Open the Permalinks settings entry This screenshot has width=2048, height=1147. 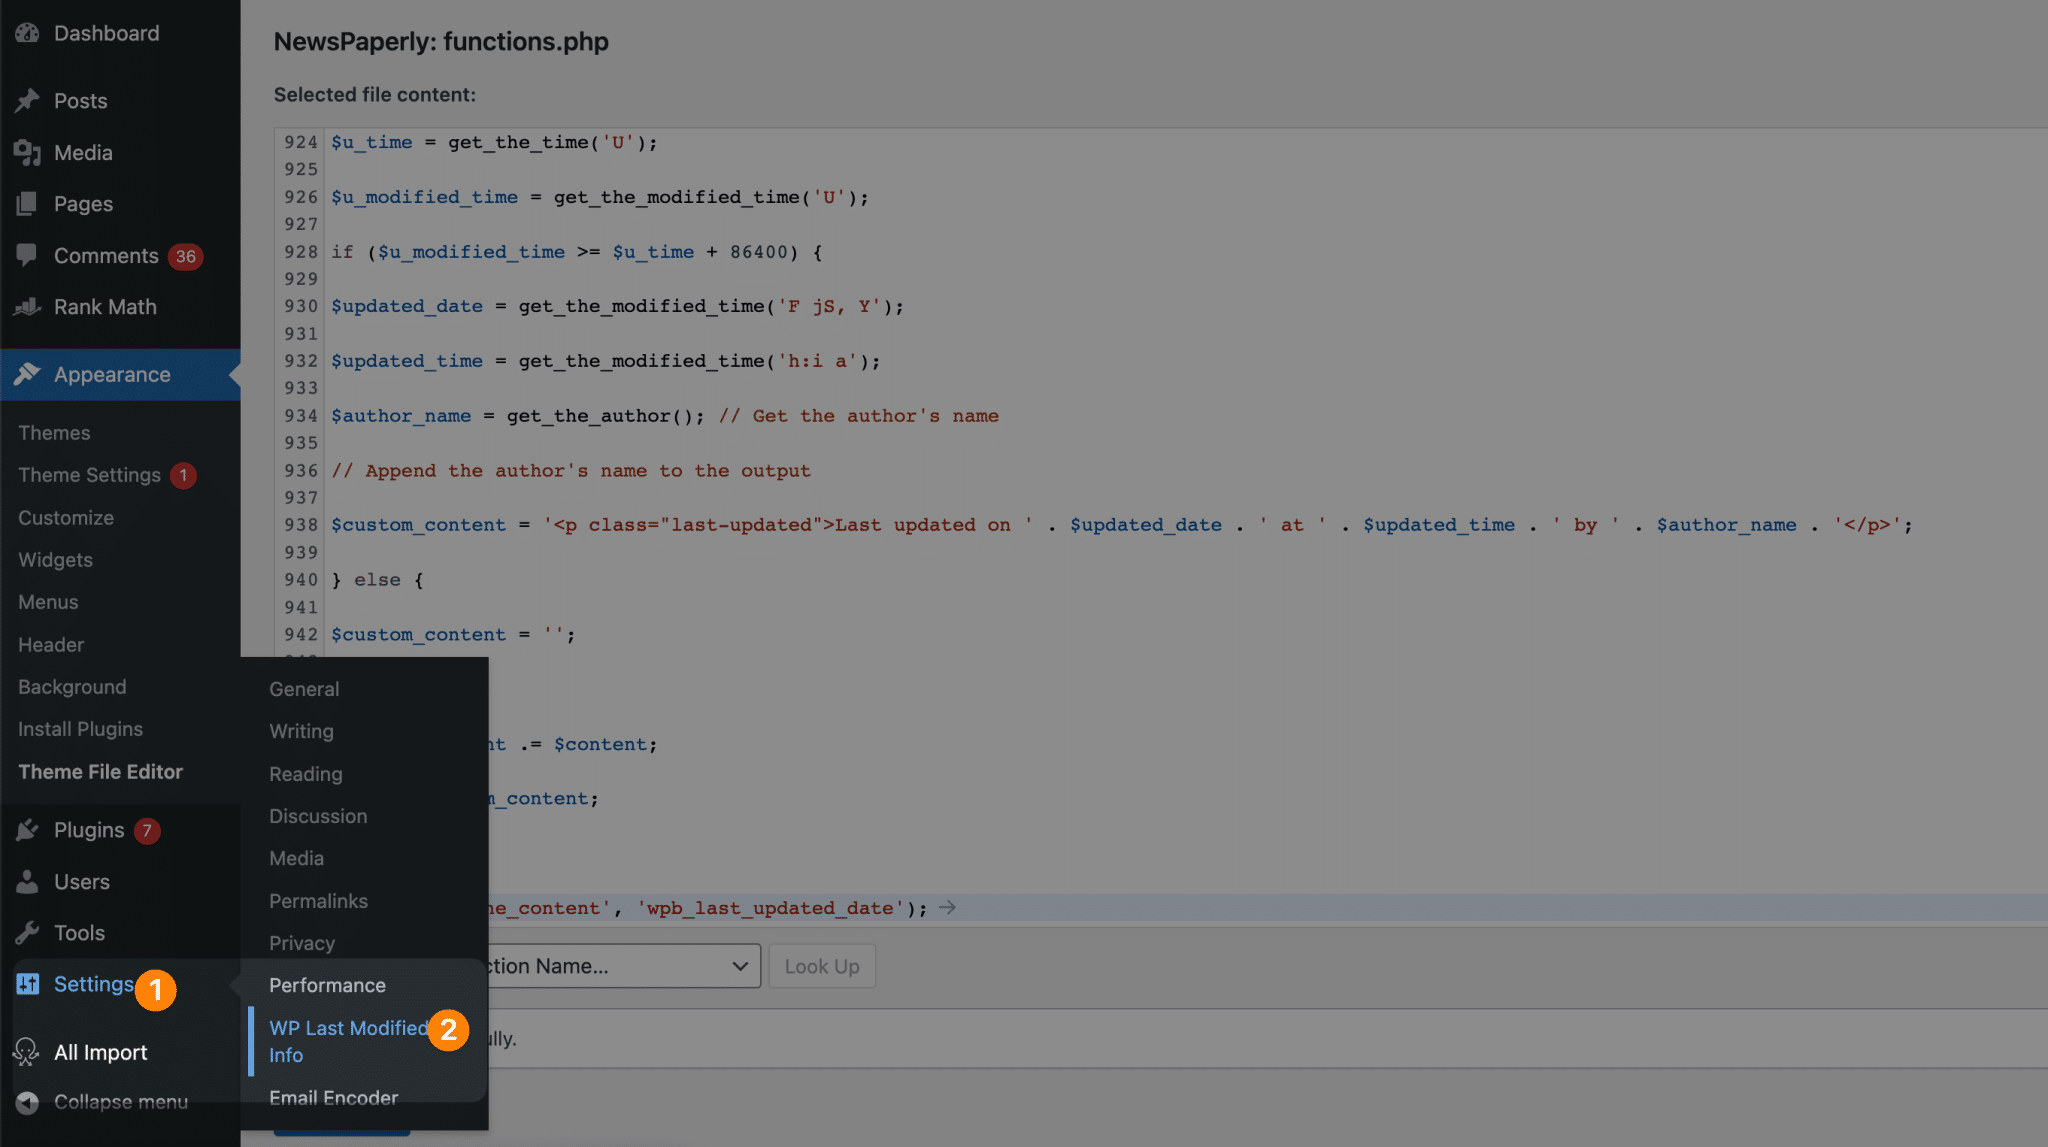point(317,901)
